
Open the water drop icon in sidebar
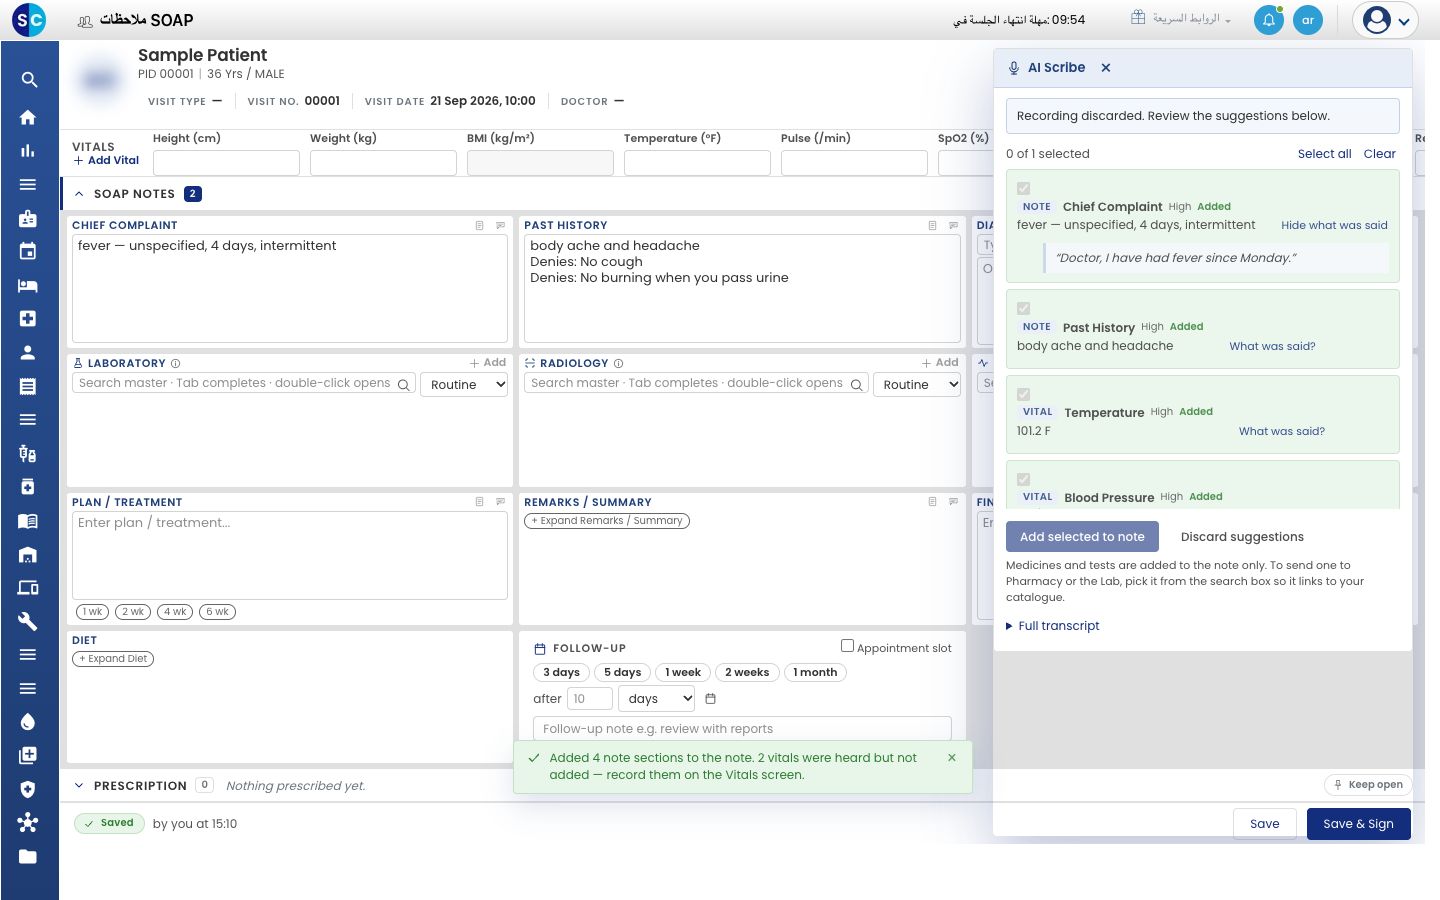(x=28, y=722)
